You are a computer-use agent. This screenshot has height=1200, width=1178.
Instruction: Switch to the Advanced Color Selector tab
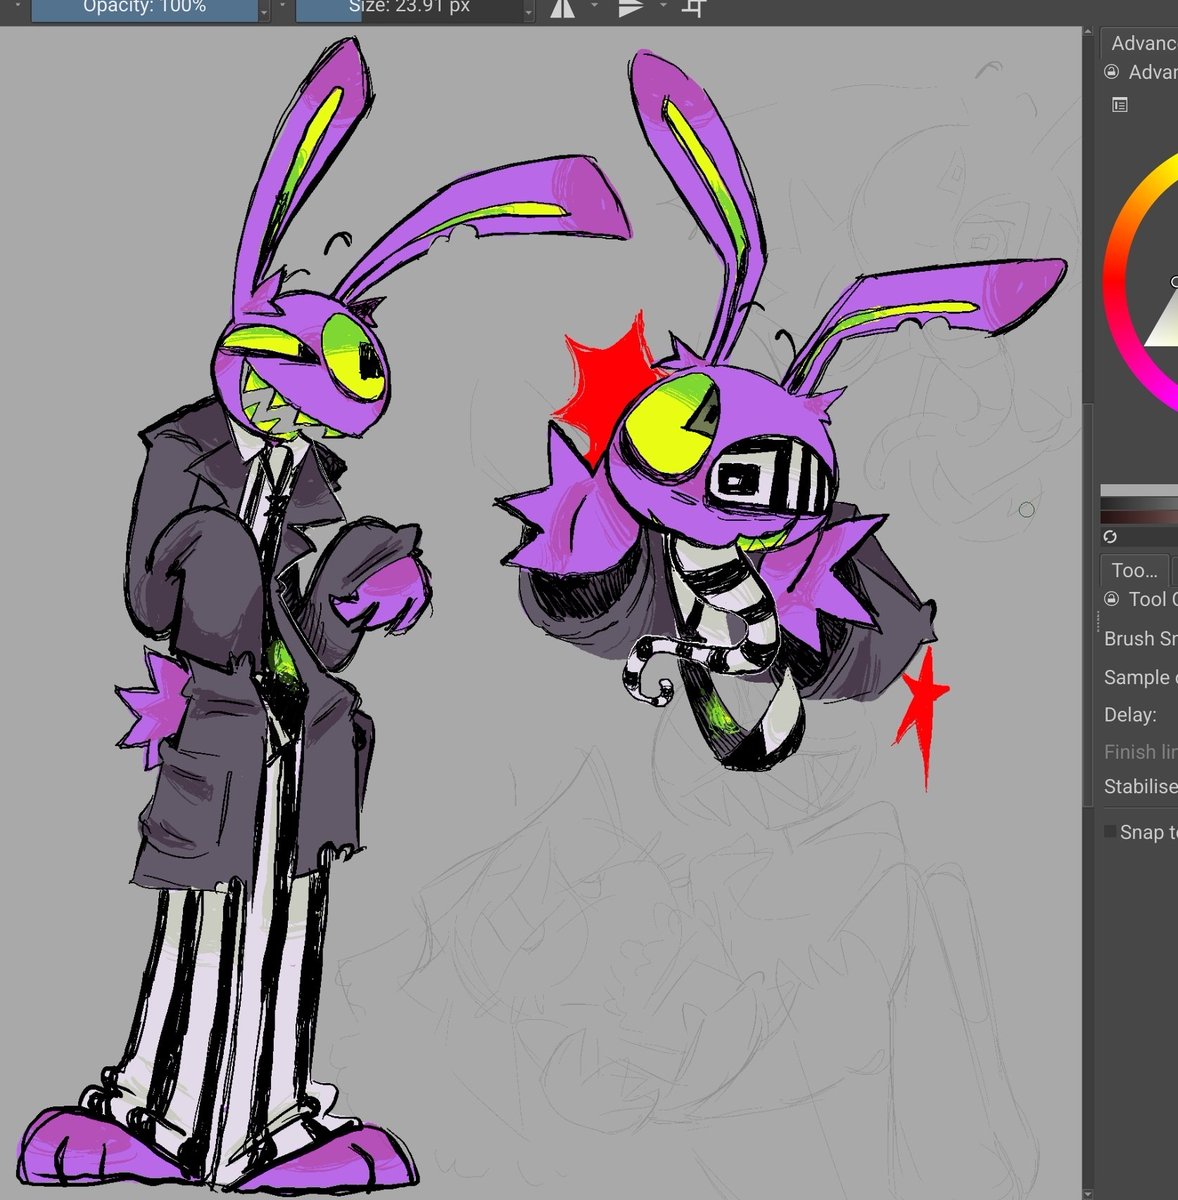point(1139,43)
